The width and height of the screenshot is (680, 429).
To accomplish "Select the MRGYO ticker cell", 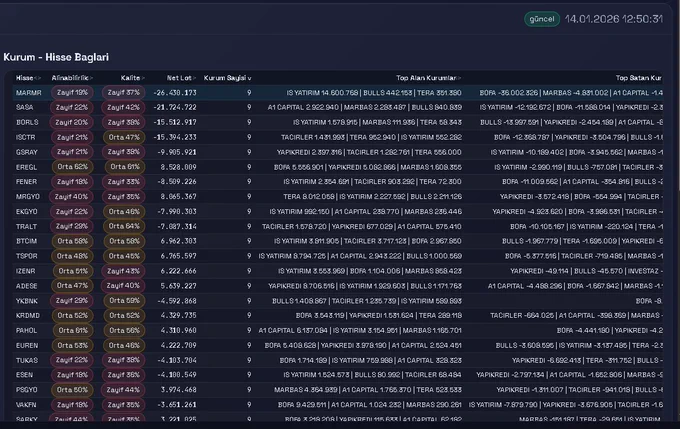I will click(x=27, y=196).
